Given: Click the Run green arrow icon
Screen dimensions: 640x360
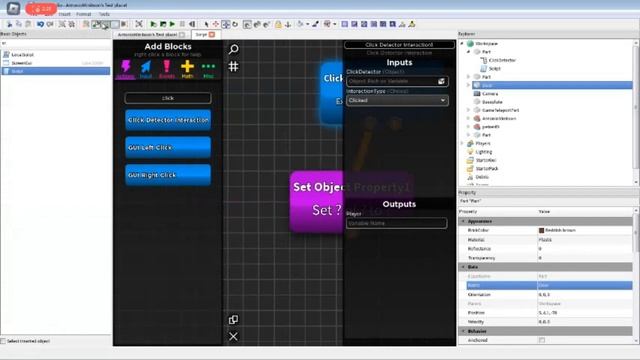Looking at the screenshot, I should coord(172,24).
